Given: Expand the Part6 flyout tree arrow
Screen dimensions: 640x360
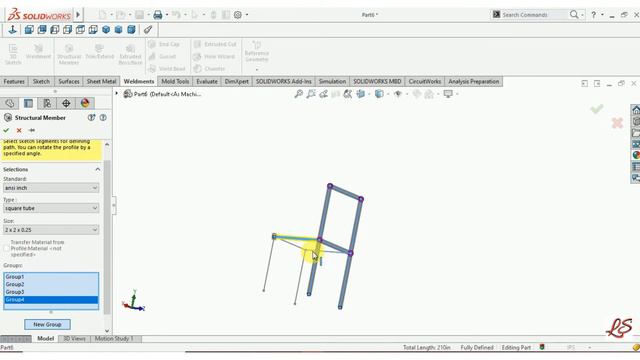Looking at the screenshot, I should pyautogui.click(x=116, y=94).
